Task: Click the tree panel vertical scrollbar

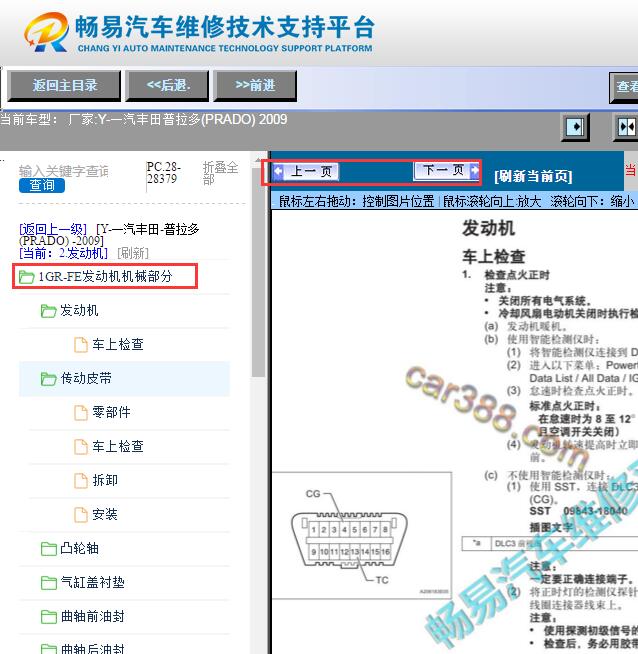Action: [x=258, y=271]
